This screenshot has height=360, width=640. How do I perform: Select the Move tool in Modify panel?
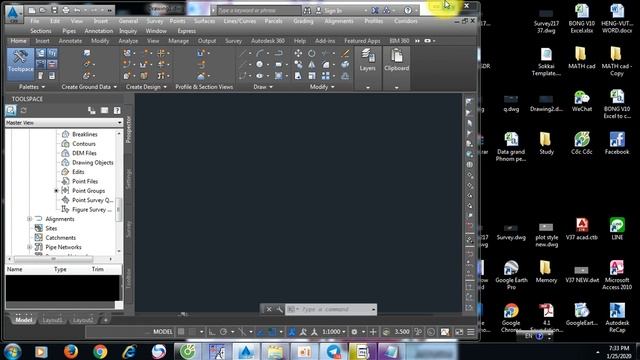[298, 53]
